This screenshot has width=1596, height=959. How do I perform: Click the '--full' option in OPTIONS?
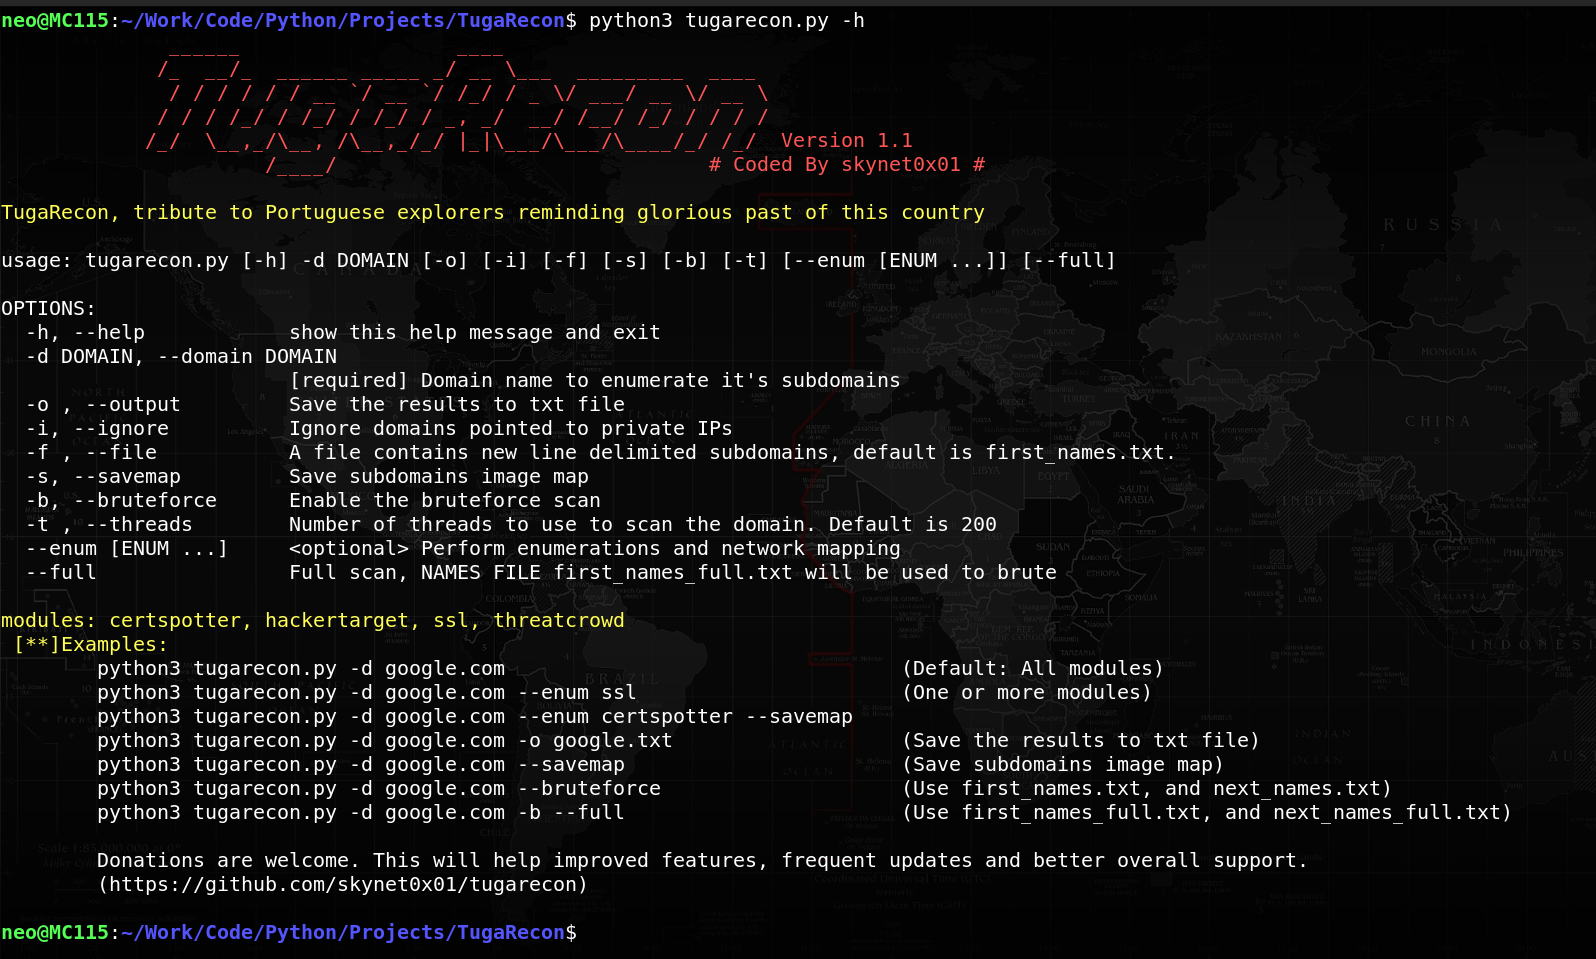pos(61,572)
